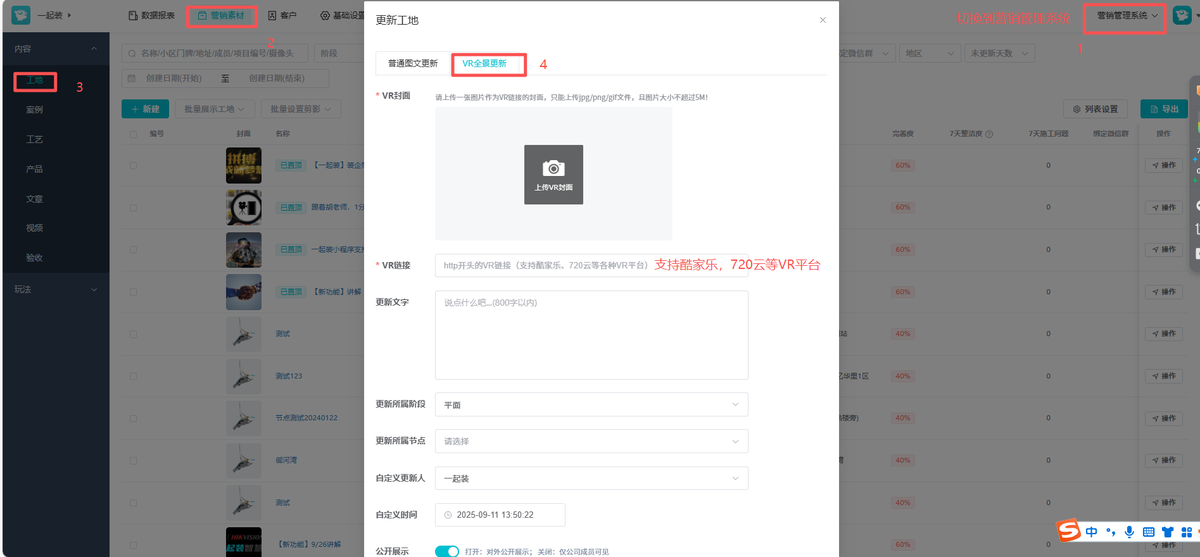Click the keyboard icon in Sogou IME bar
Viewport: 1200px width, 557px height.
tap(1149, 531)
